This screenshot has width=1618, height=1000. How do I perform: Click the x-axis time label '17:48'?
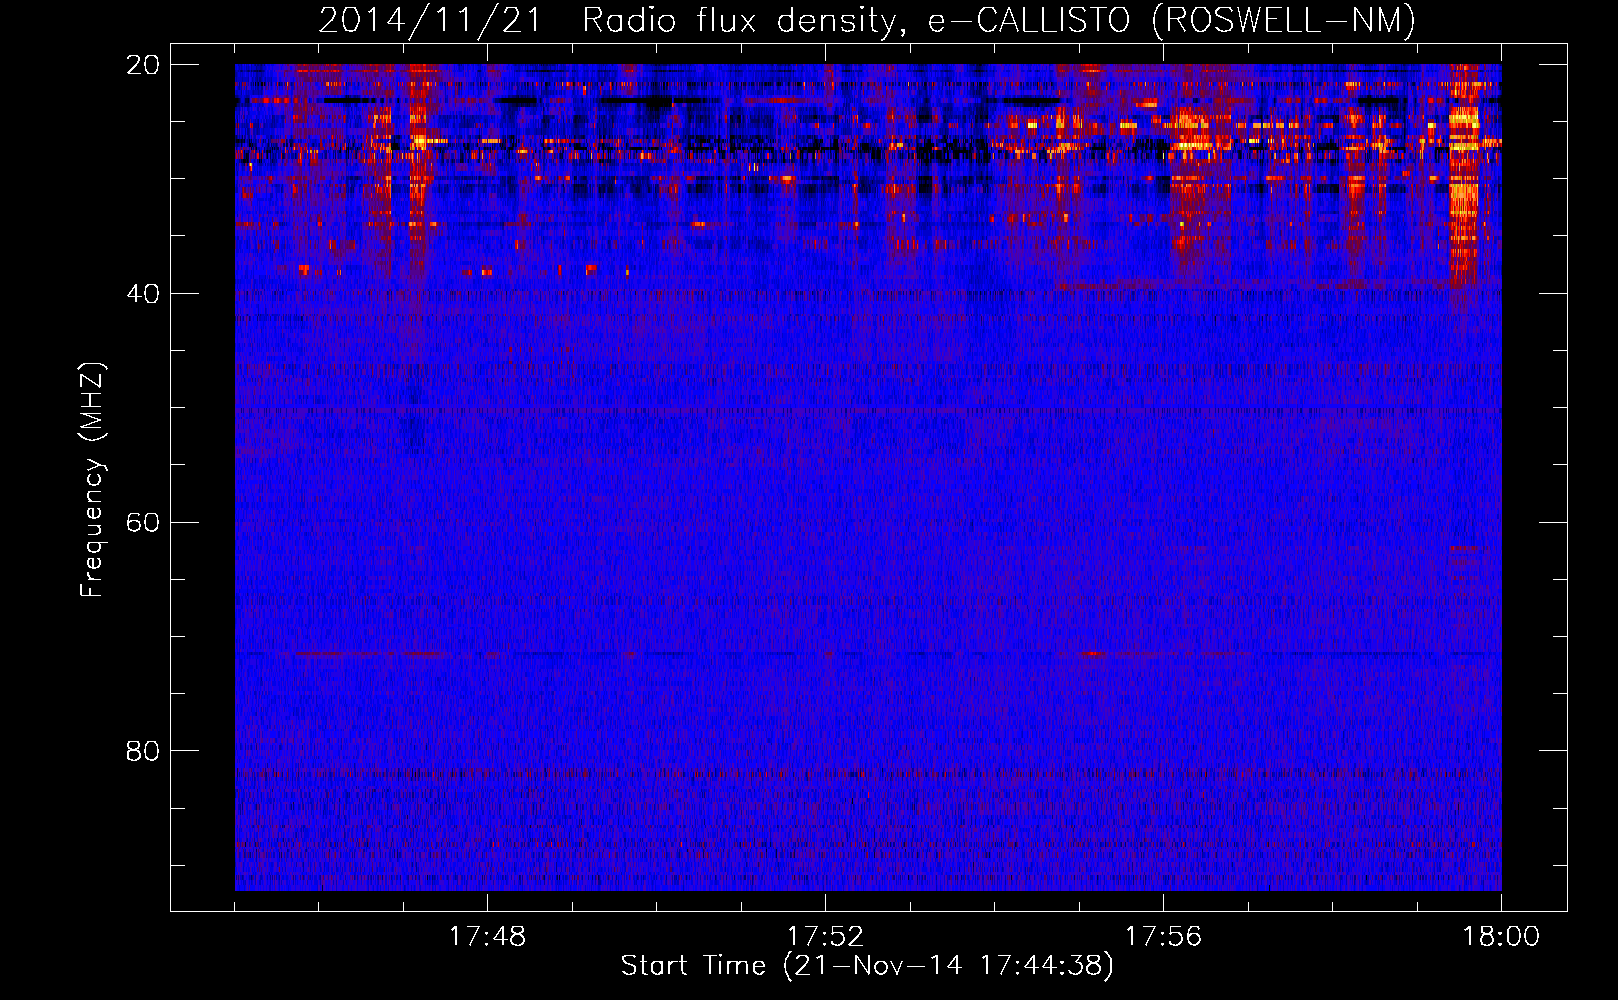pos(487,937)
